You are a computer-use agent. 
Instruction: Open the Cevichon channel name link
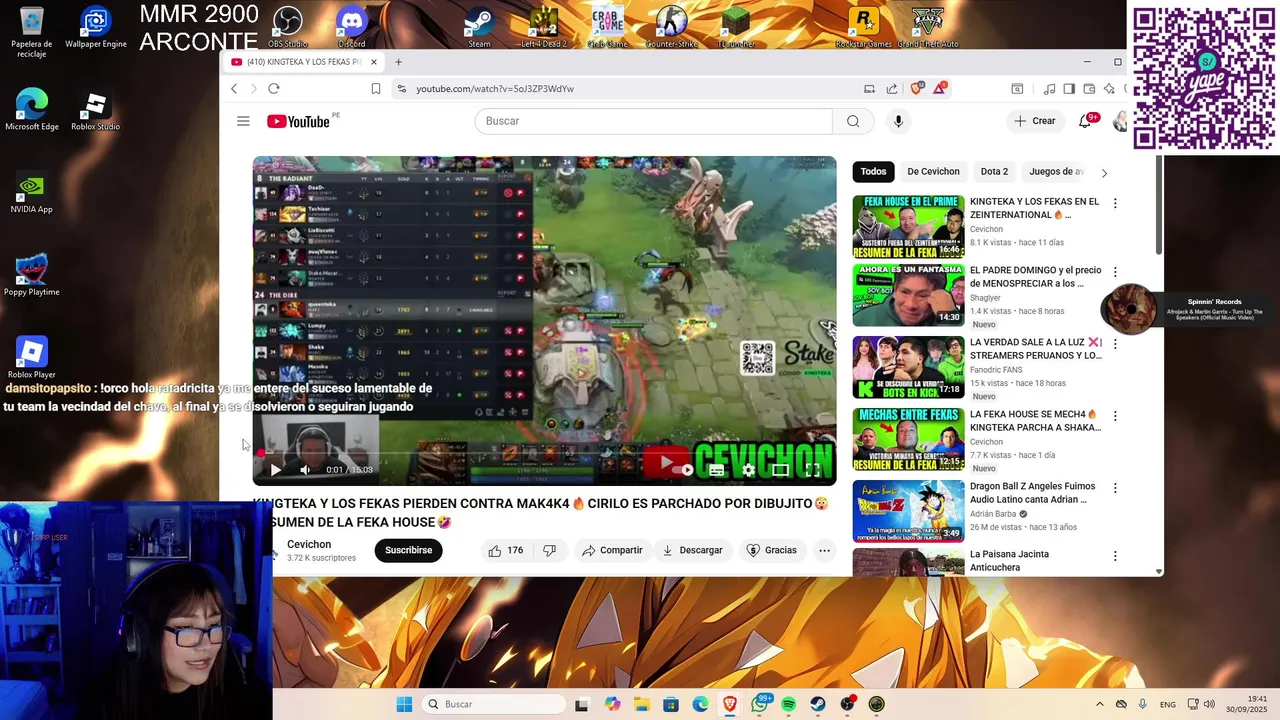(309, 544)
